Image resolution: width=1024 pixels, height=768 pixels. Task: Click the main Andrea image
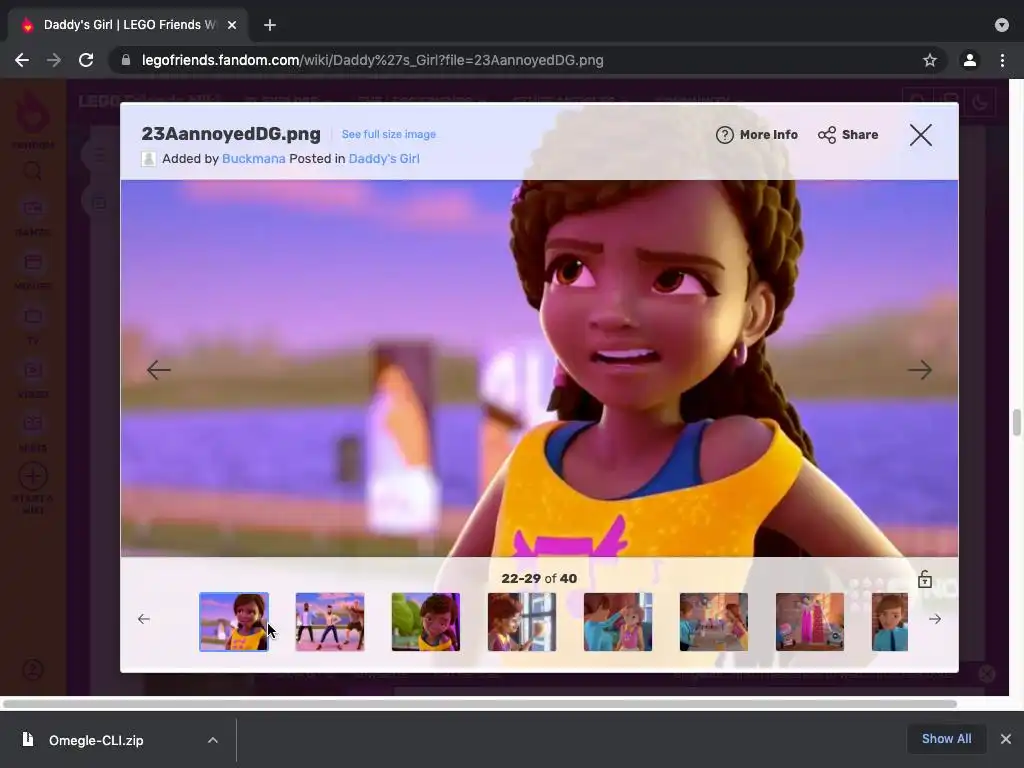click(x=539, y=368)
